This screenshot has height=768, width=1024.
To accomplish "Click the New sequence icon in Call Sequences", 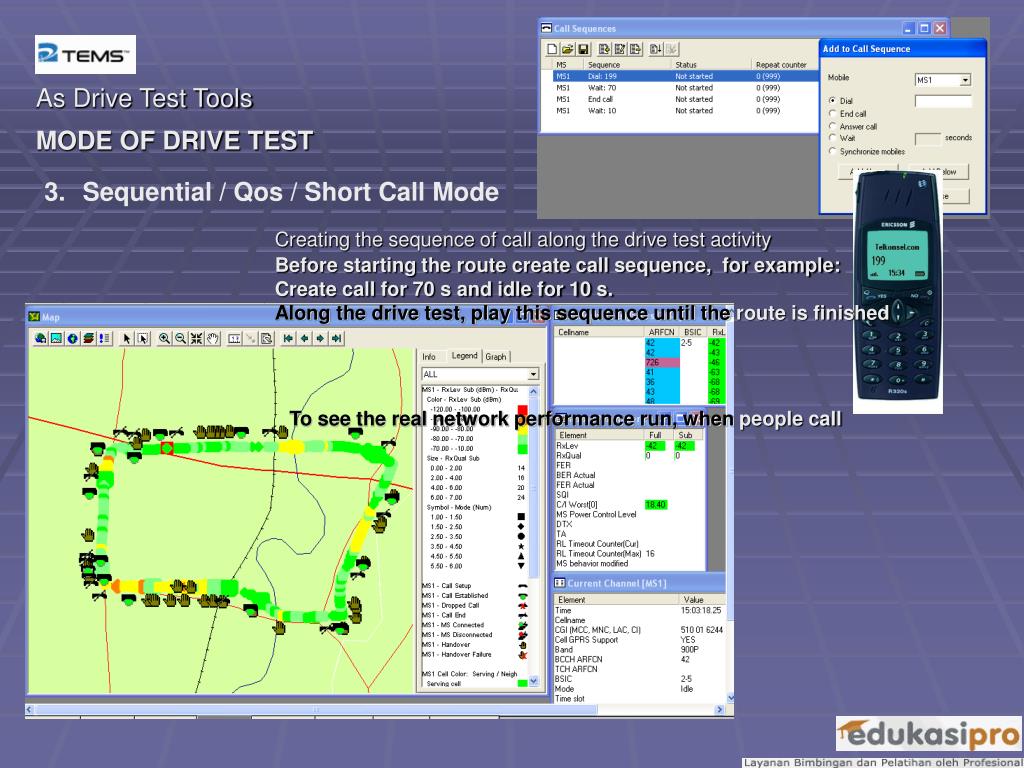I will click(x=552, y=49).
